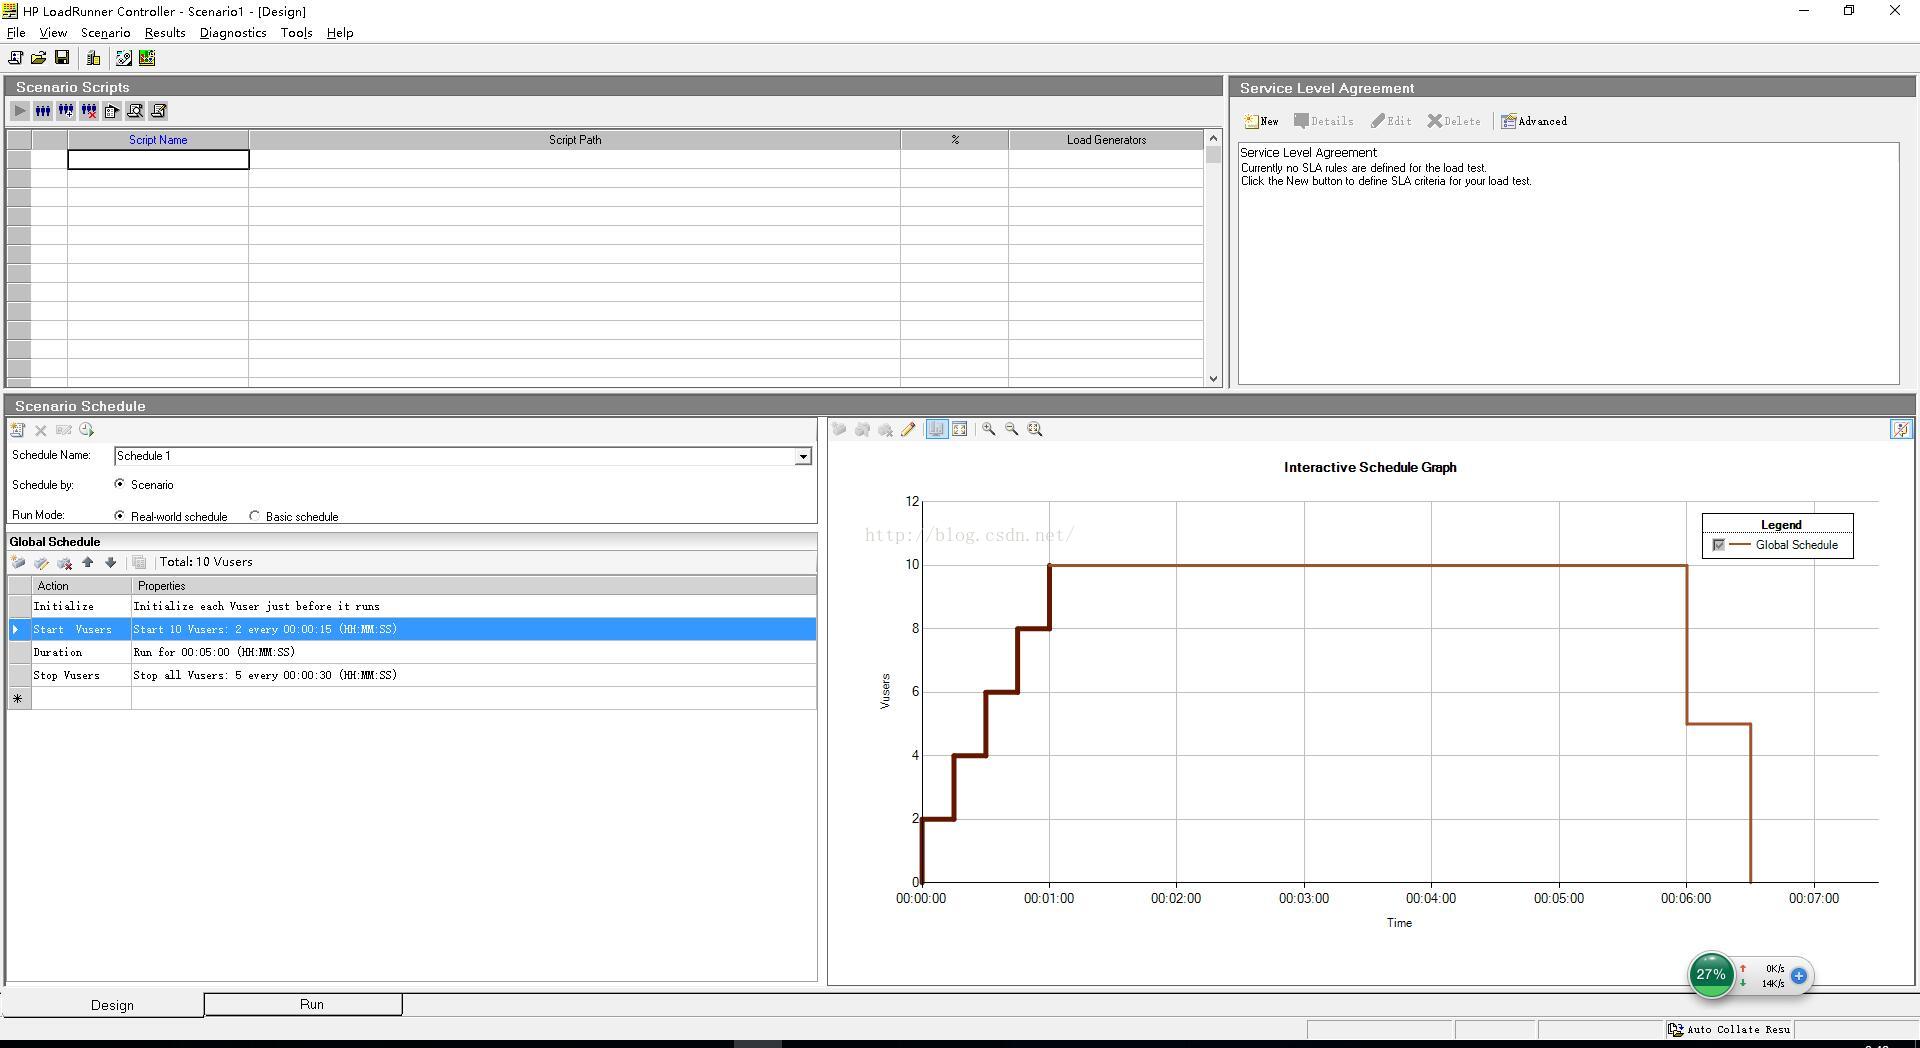Select the Initialize action row
The image size is (1920, 1048).
point(412,606)
